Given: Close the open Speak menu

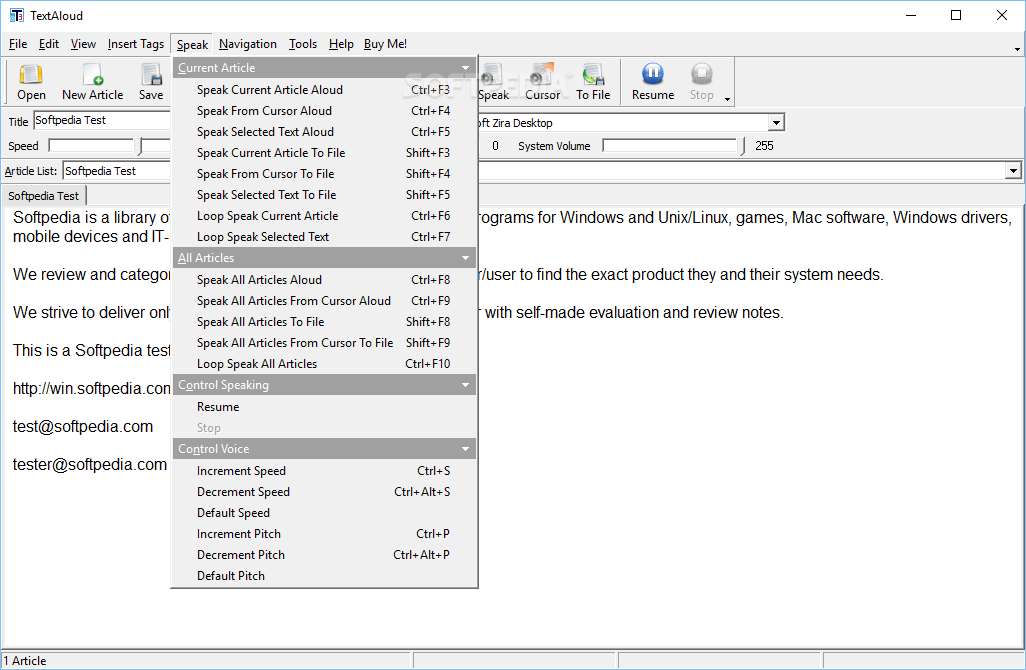Looking at the screenshot, I should coord(192,44).
